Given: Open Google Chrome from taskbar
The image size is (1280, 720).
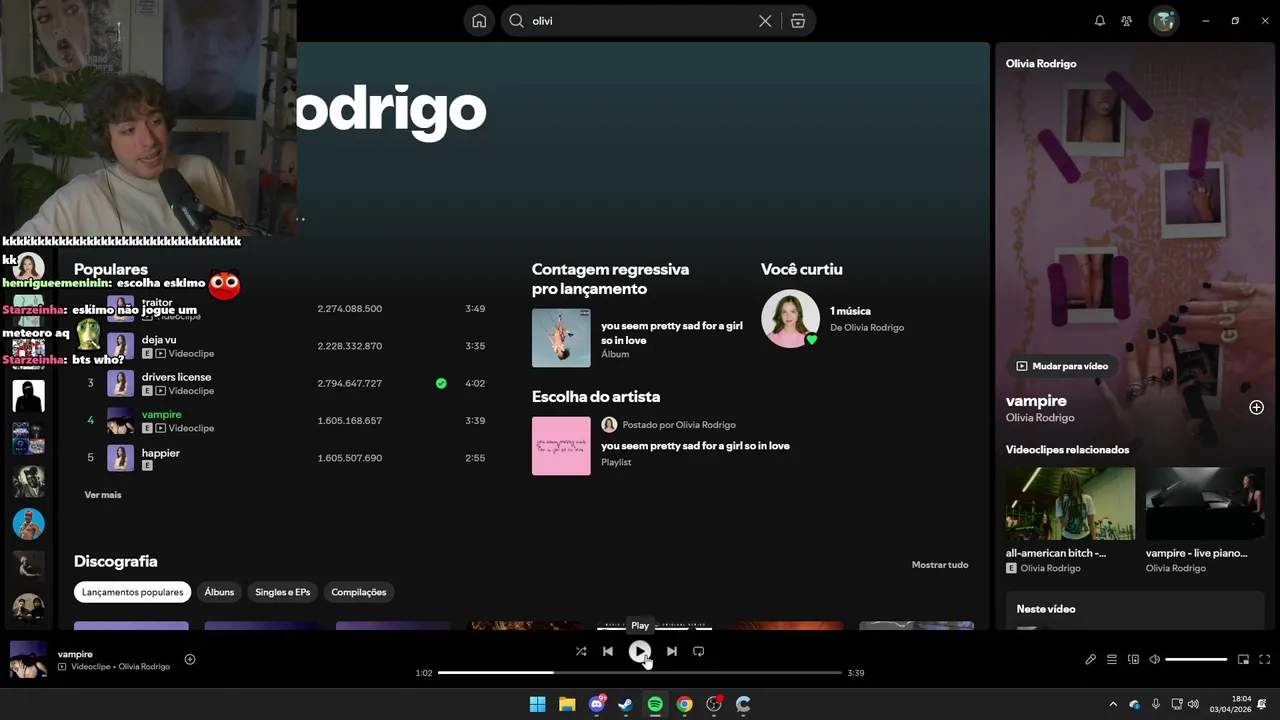Looking at the screenshot, I should 684,704.
